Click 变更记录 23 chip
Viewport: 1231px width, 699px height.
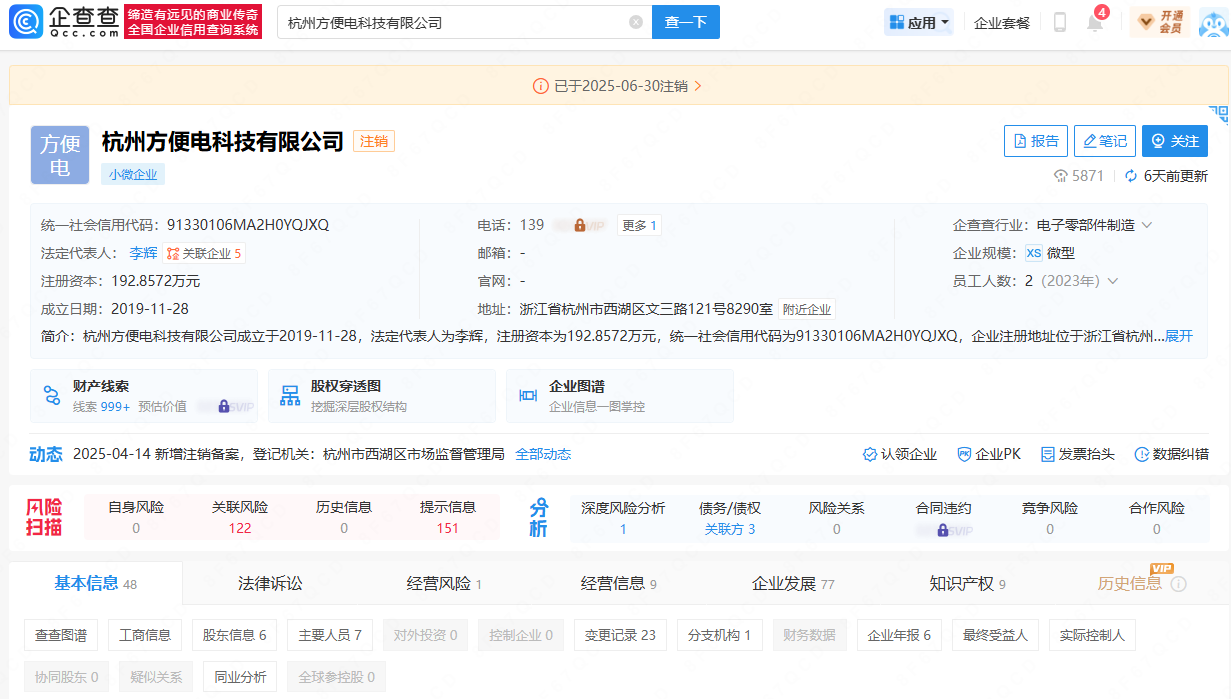point(620,635)
